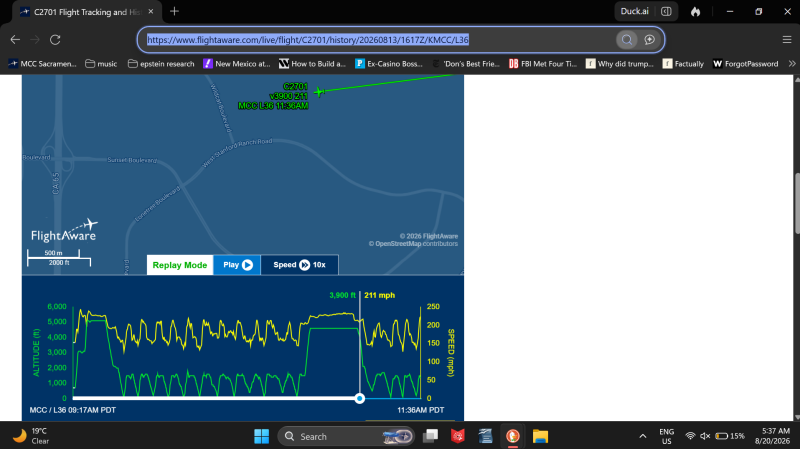Click the search icon in address bar
The width and height of the screenshot is (800, 449).
[627, 40]
